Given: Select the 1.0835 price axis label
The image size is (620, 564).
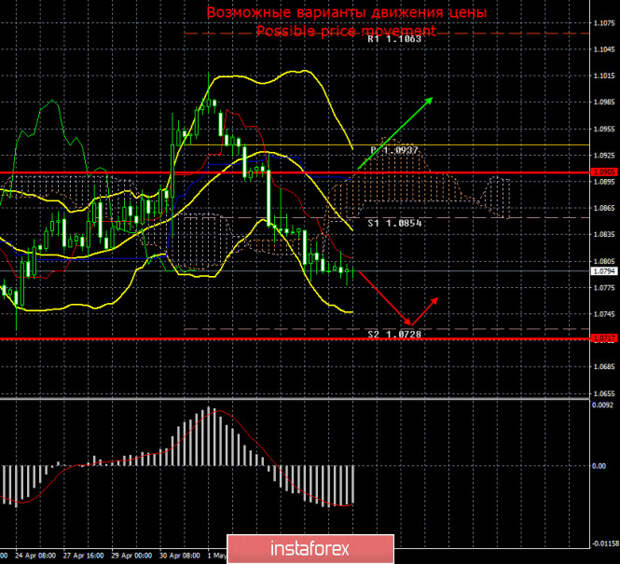Looking at the screenshot, I should (604, 234).
